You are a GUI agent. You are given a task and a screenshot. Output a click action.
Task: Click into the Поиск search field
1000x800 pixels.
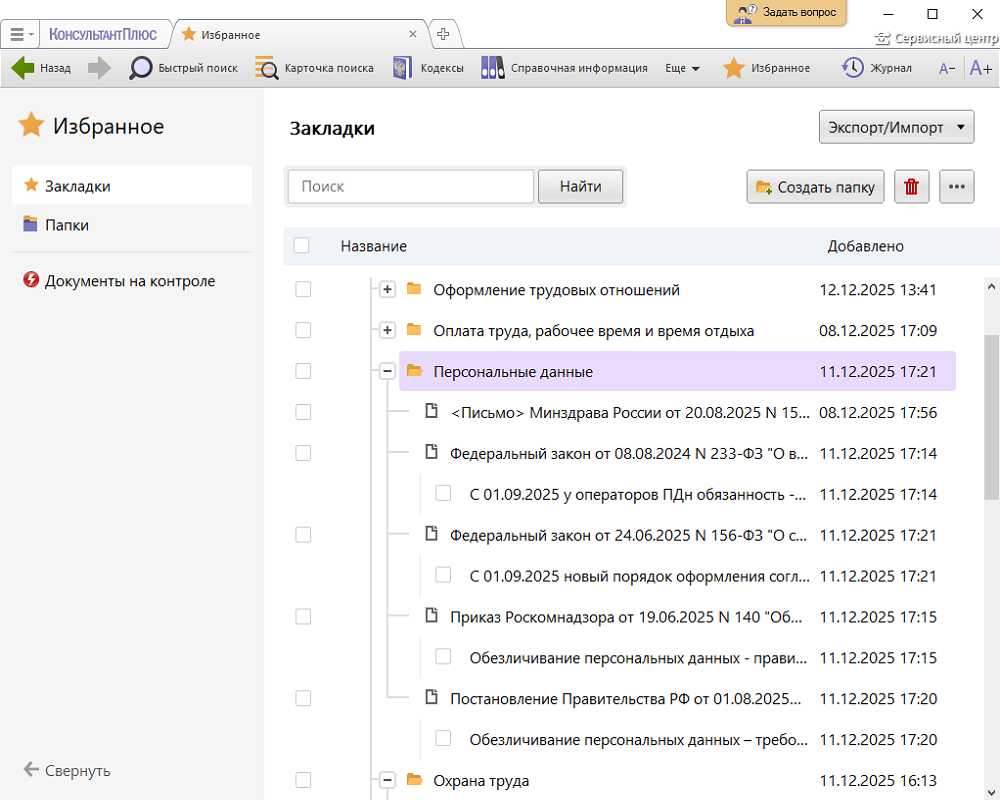coord(411,187)
